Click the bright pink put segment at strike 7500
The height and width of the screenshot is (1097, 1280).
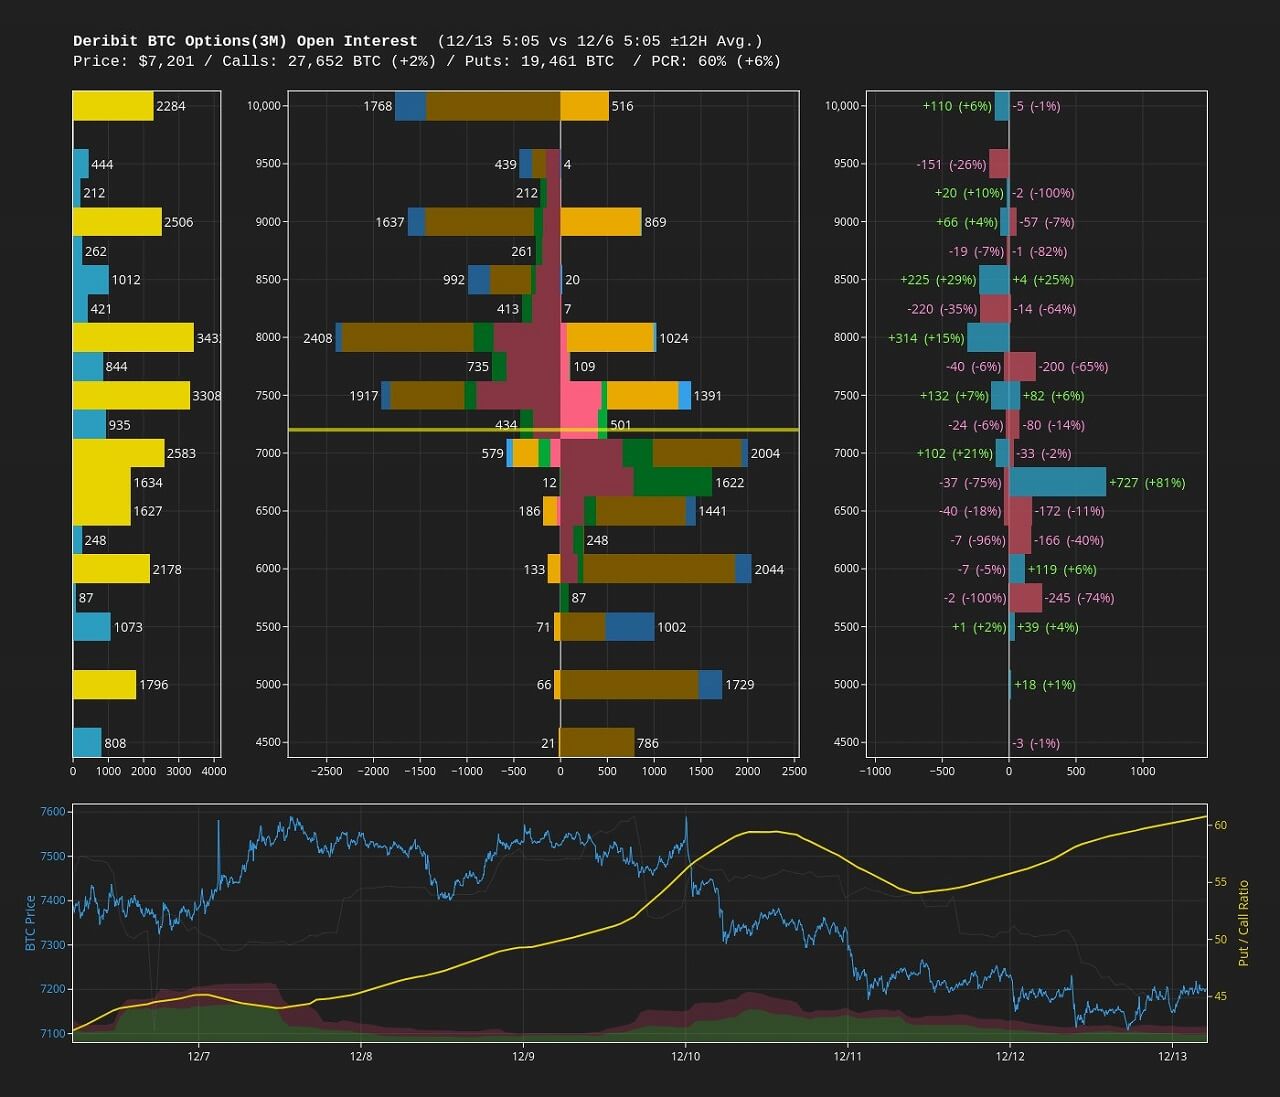[x=580, y=396]
